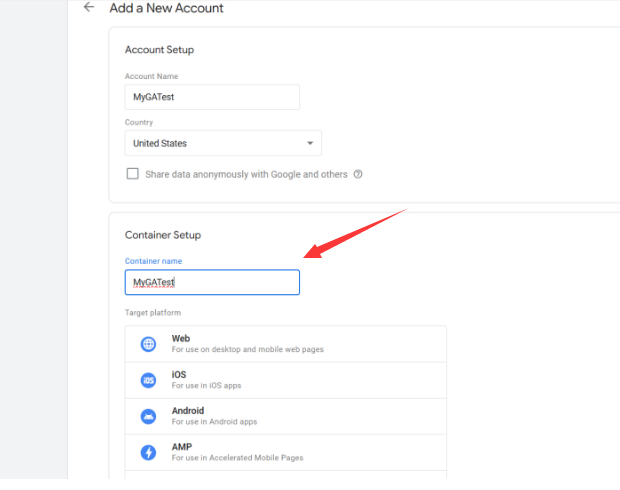620x490 pixels.
Task: Click the Add a New Account page title
Action: (x=166, y=8)
